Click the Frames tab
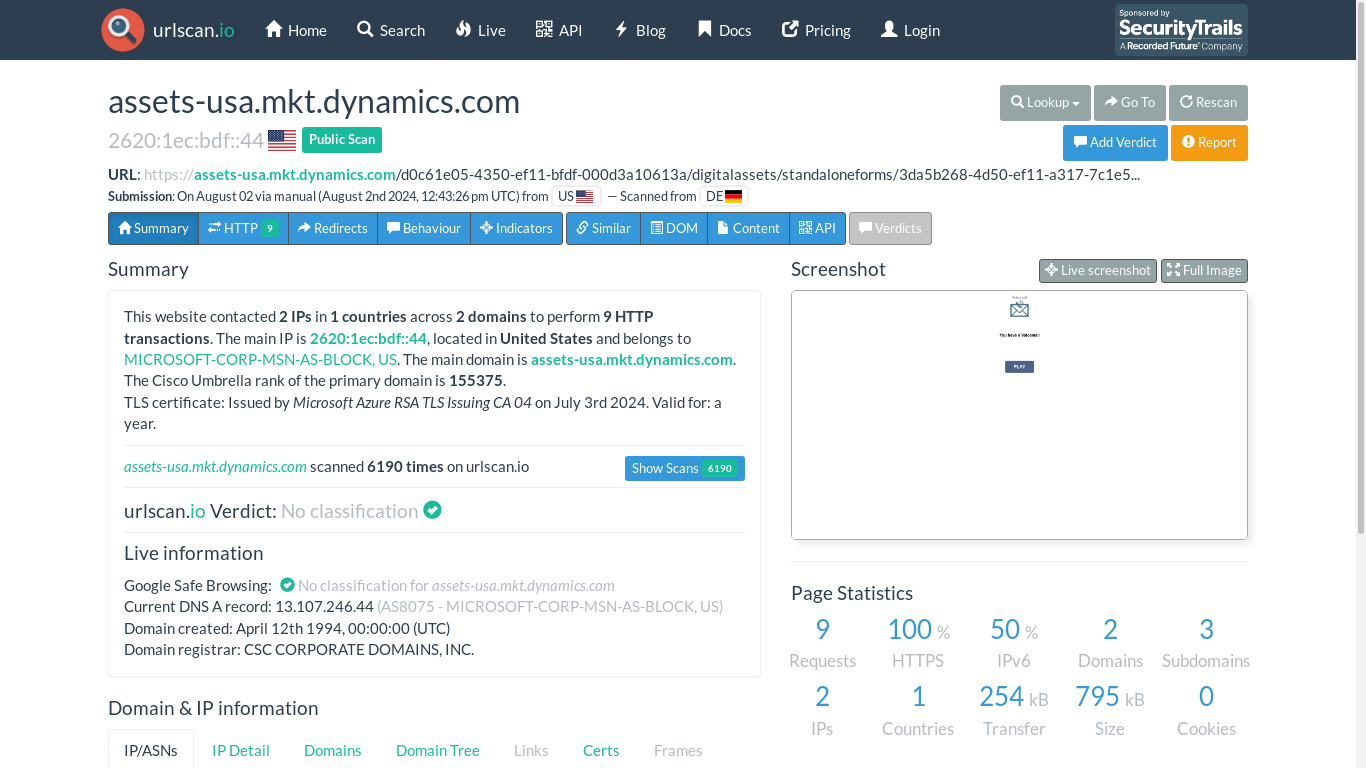This screenshot has height=768, width=1366. [x=678, y=750]
